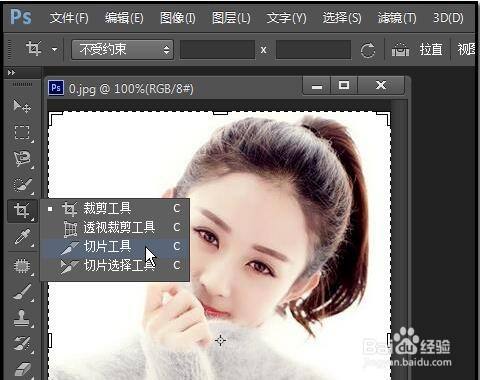The height and width of the screenshot is (380, 480).
Task: Open the 滤镜(T) menu
Action: coord(397,18)
